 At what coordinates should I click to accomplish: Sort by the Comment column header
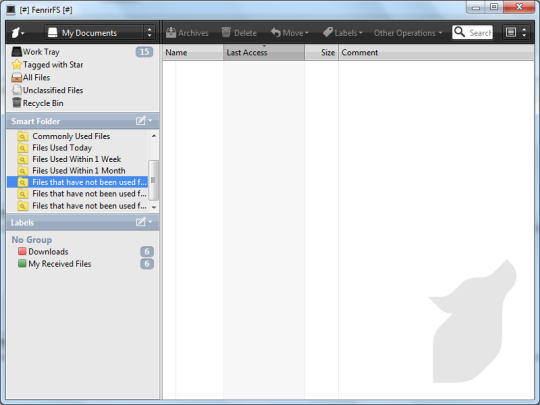[x=436, y=52]
